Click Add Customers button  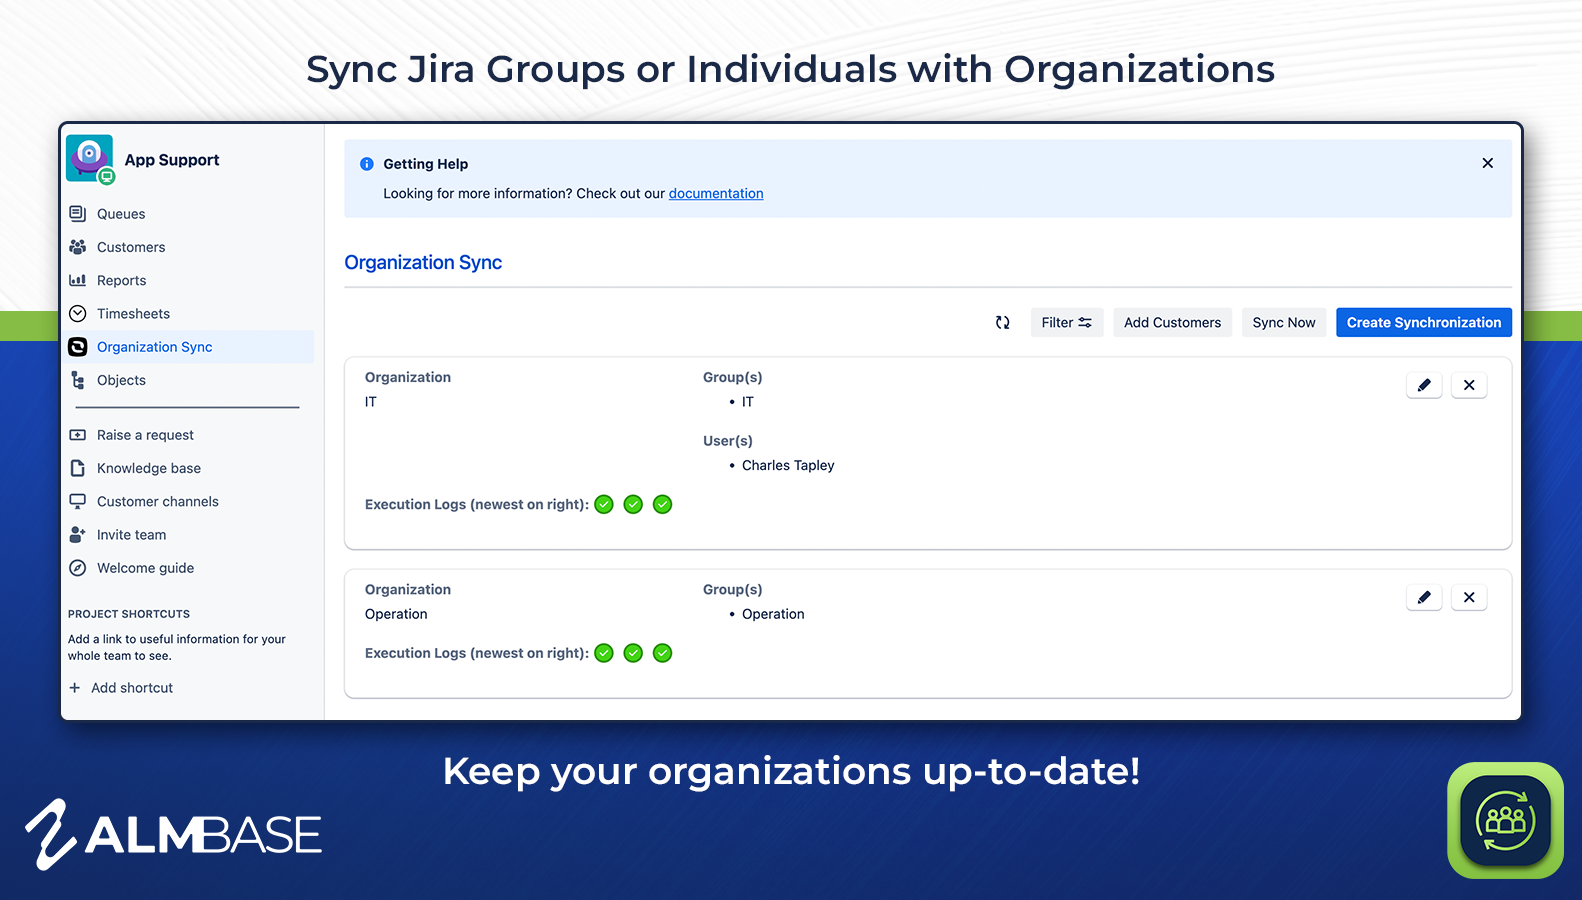[1172, 322]
